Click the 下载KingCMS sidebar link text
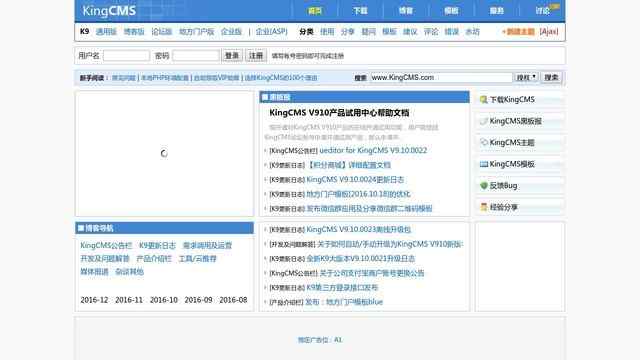 pos(512,100)
